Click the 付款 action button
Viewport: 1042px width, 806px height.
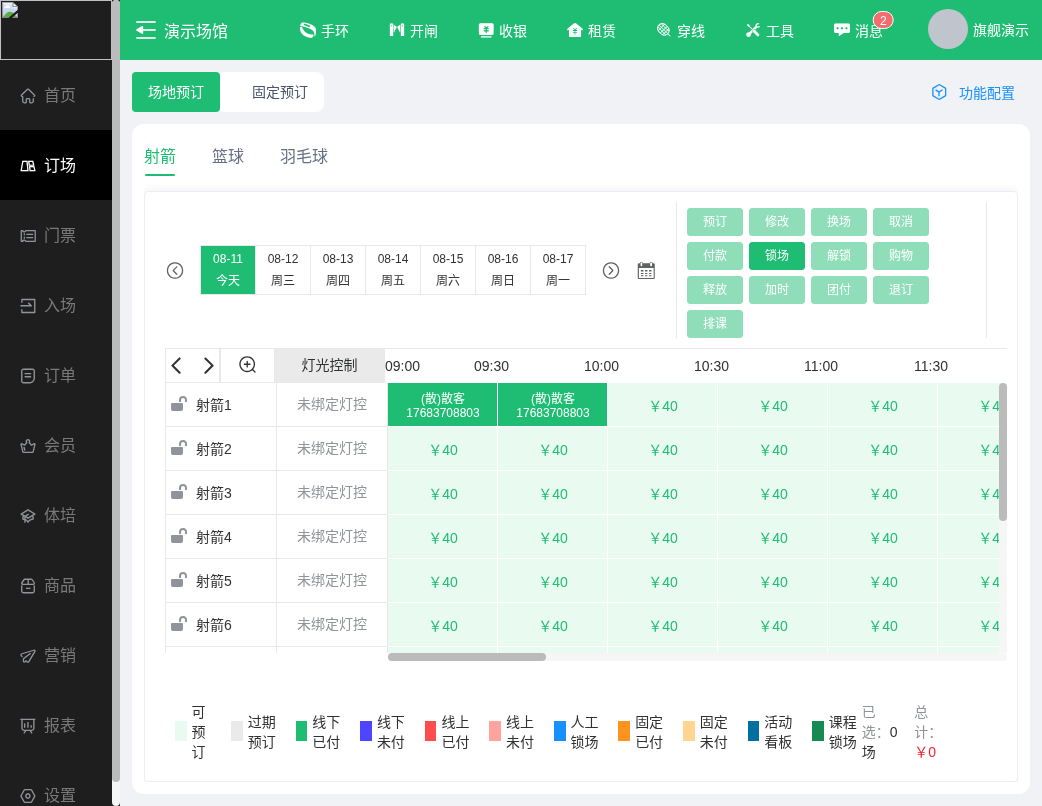(714, 256)
